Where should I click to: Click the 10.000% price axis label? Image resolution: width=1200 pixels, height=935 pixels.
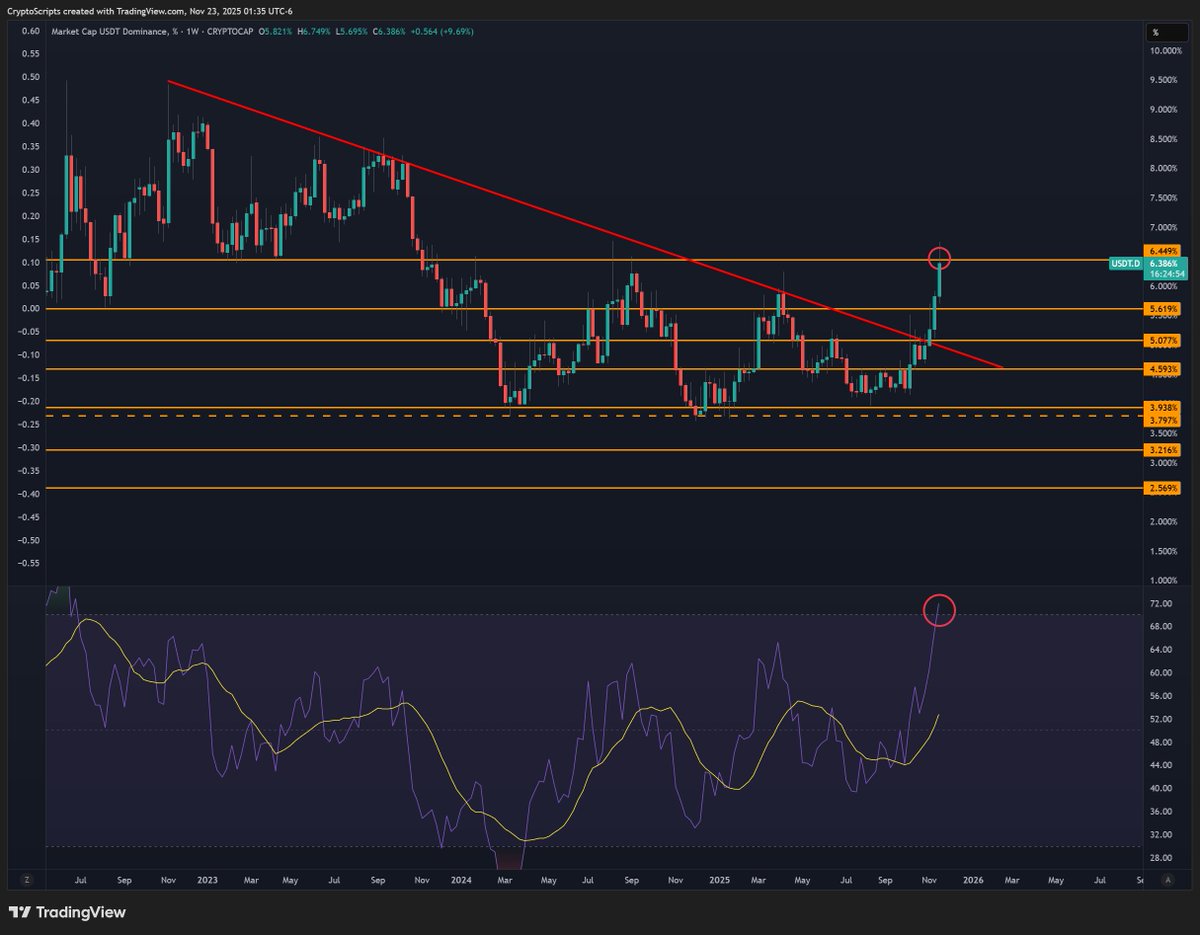coord(1166,50)
